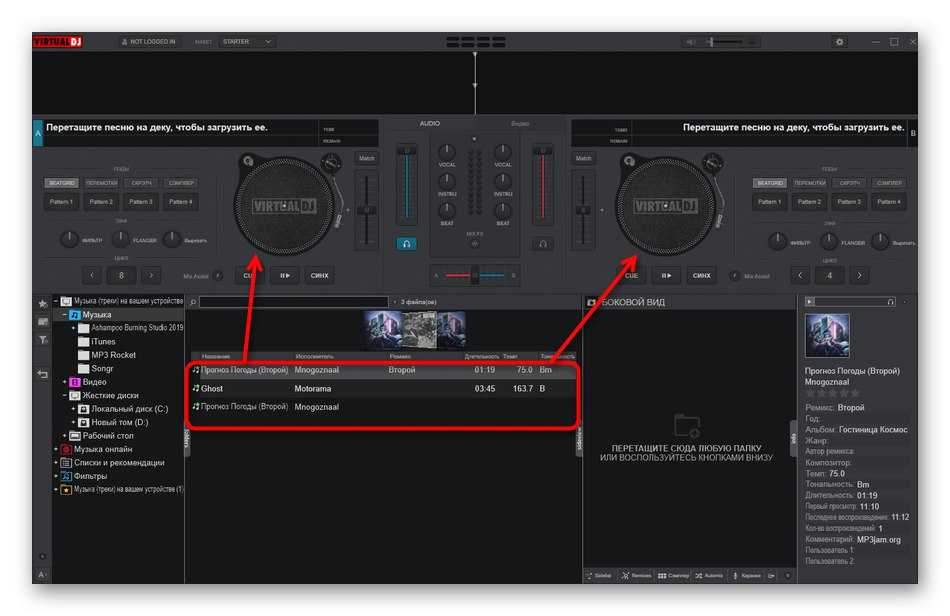Toggle deck A Mix Assist button

[218, 276]
